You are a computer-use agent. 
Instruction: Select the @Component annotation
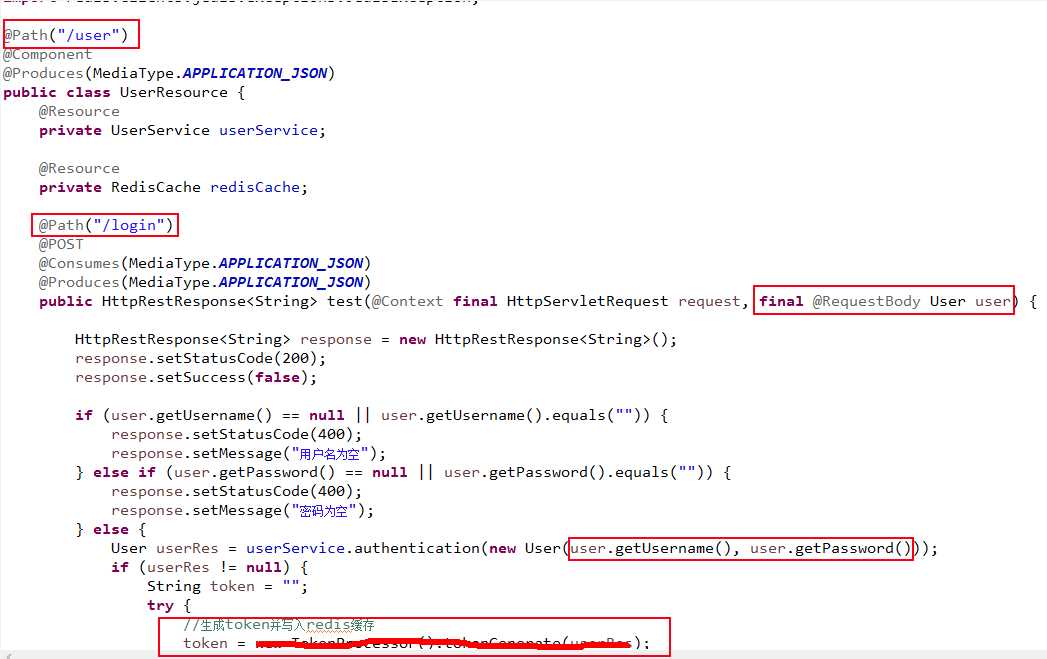47,54
